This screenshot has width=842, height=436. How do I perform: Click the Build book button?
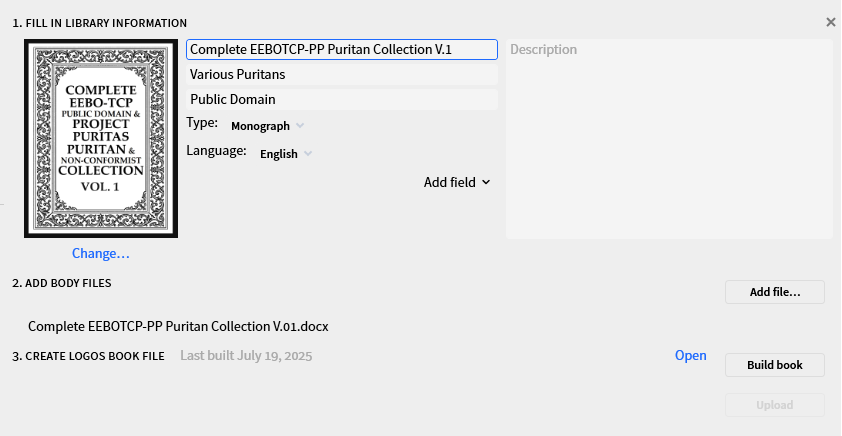[x=775, y=365]
